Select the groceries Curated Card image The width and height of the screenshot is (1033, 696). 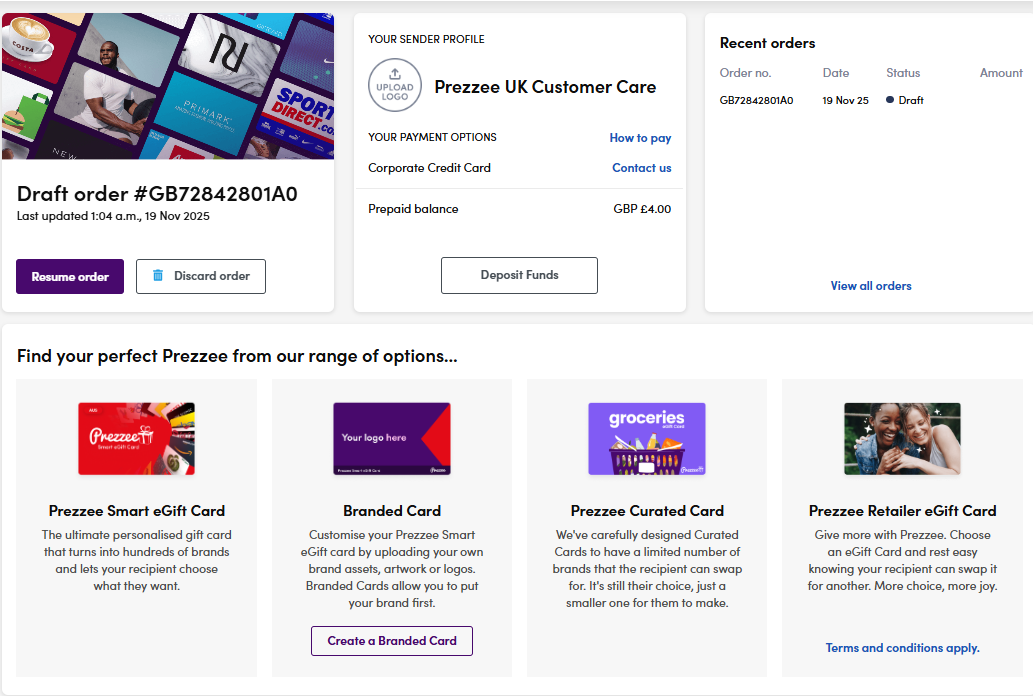point(647,439)
